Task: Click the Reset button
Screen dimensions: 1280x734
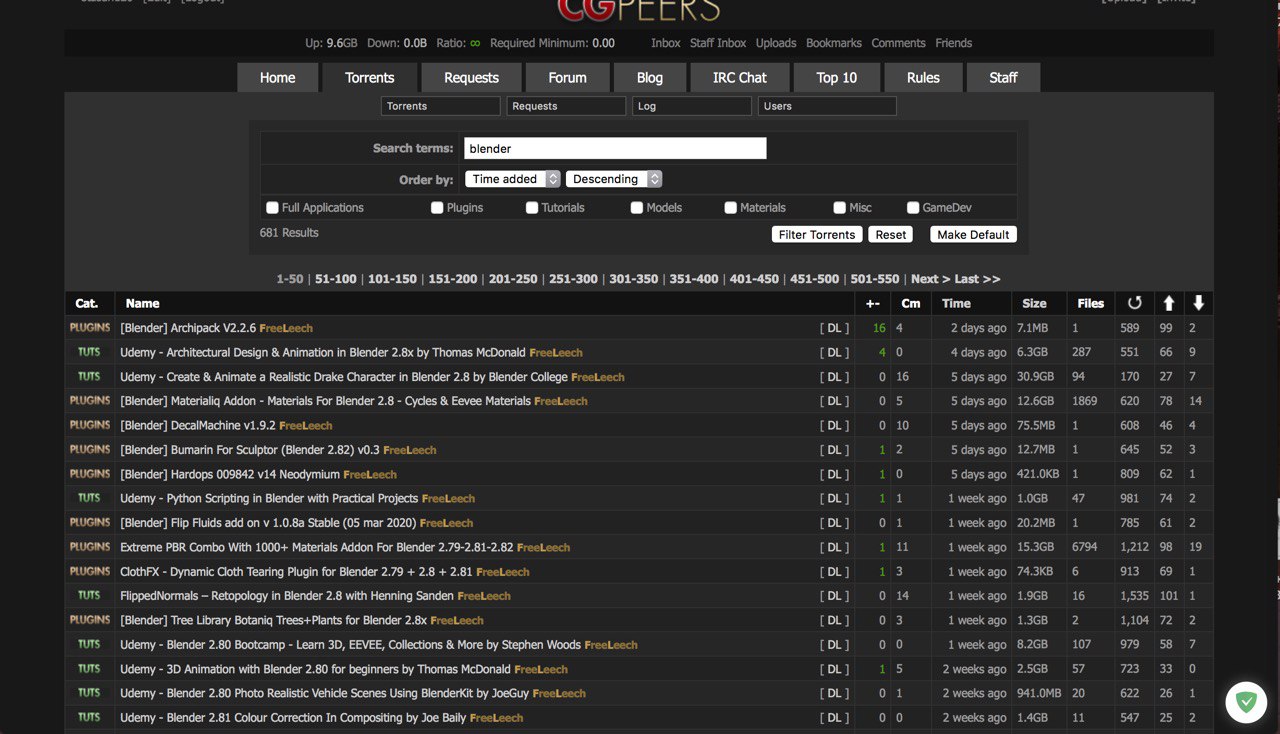Action: coord(890,235)
